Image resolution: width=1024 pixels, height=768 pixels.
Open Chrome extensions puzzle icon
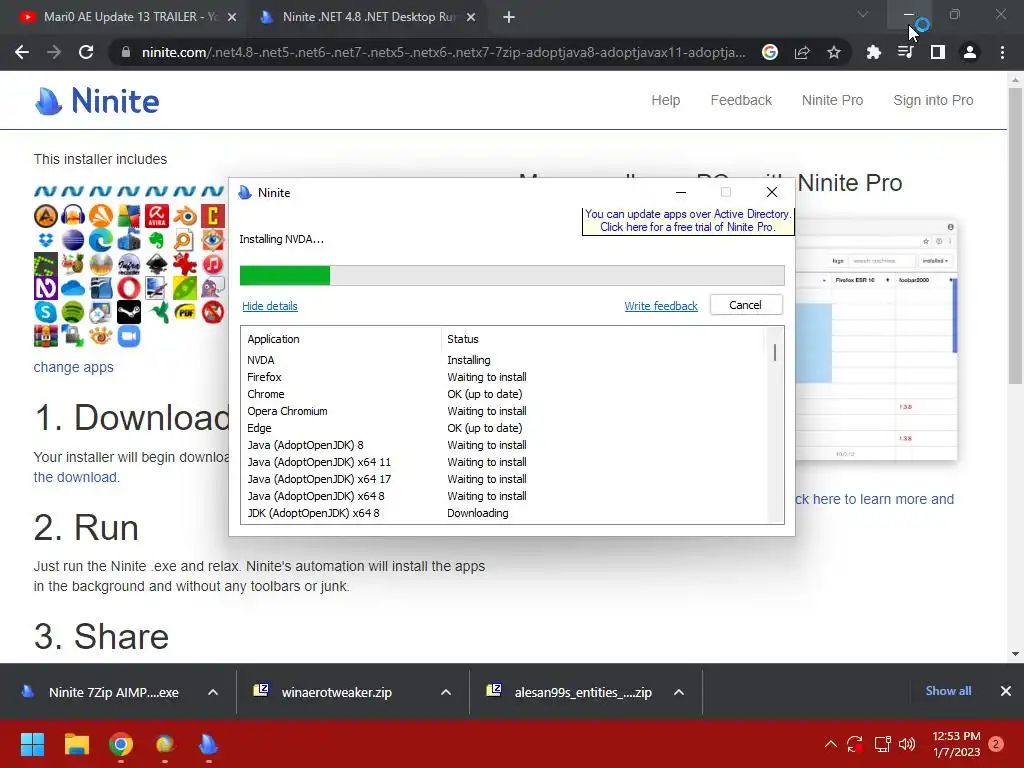tap(873, 52)
